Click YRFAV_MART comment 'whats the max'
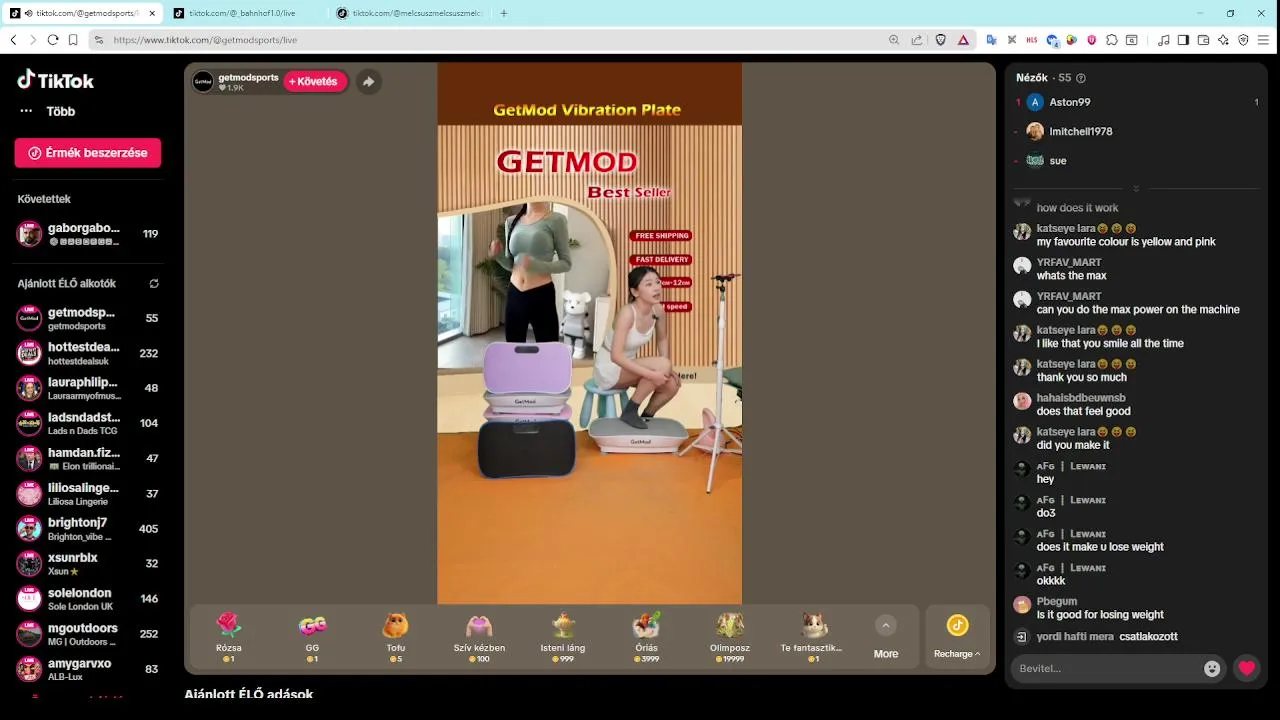This screenshot has width=1280, height=720. click(1072, 276)
